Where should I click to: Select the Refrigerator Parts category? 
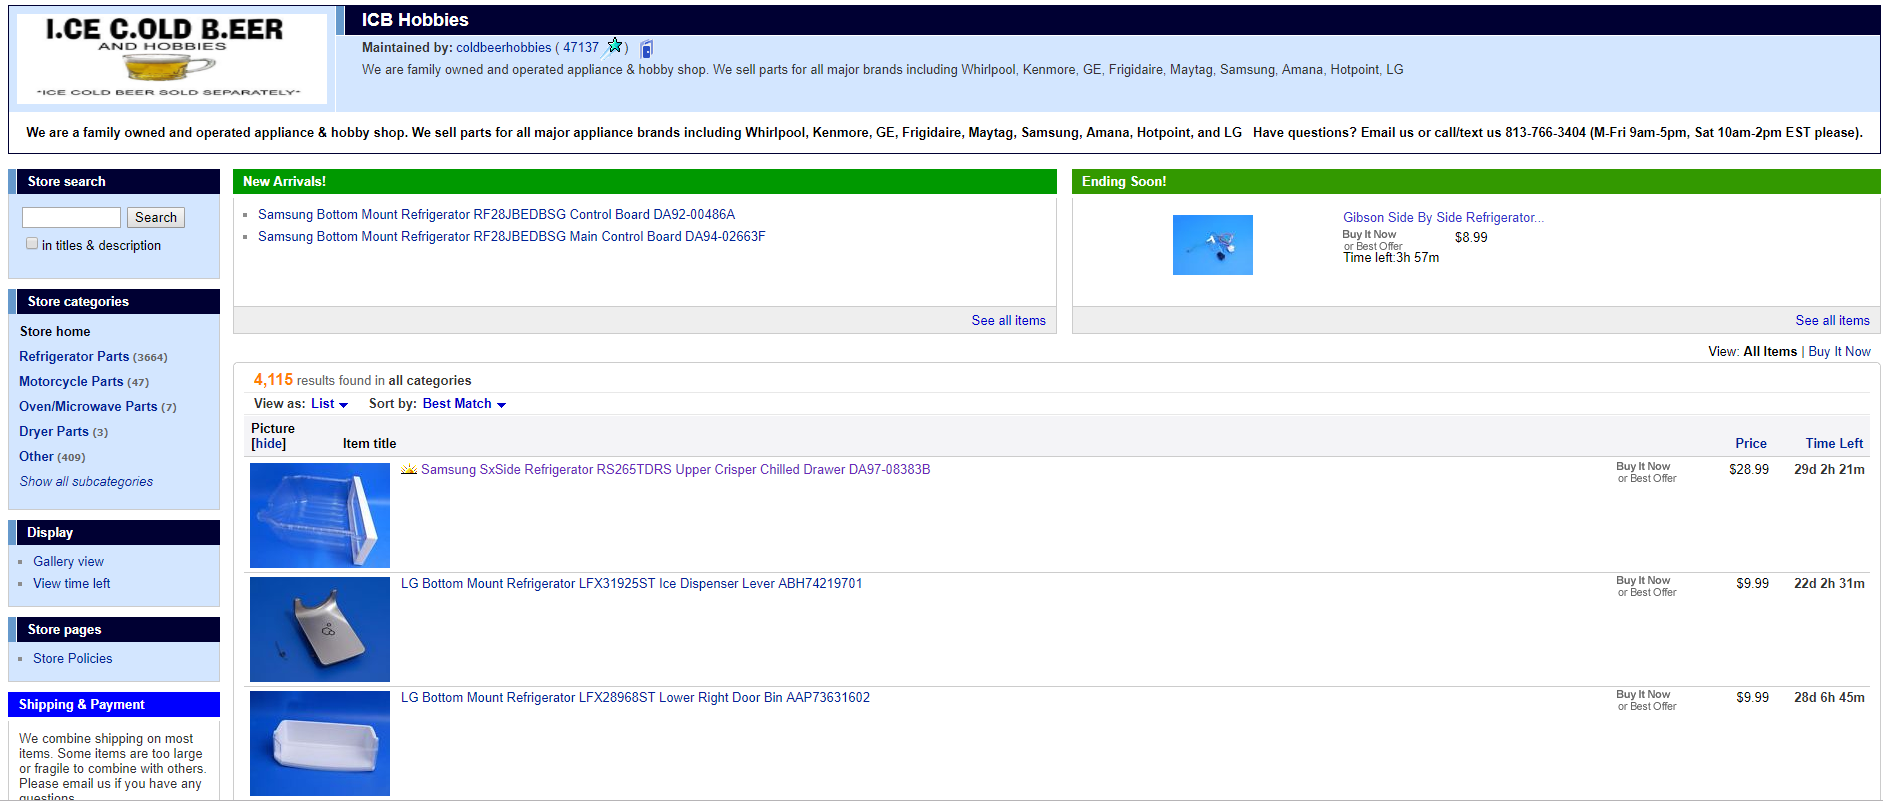(74, 357)
